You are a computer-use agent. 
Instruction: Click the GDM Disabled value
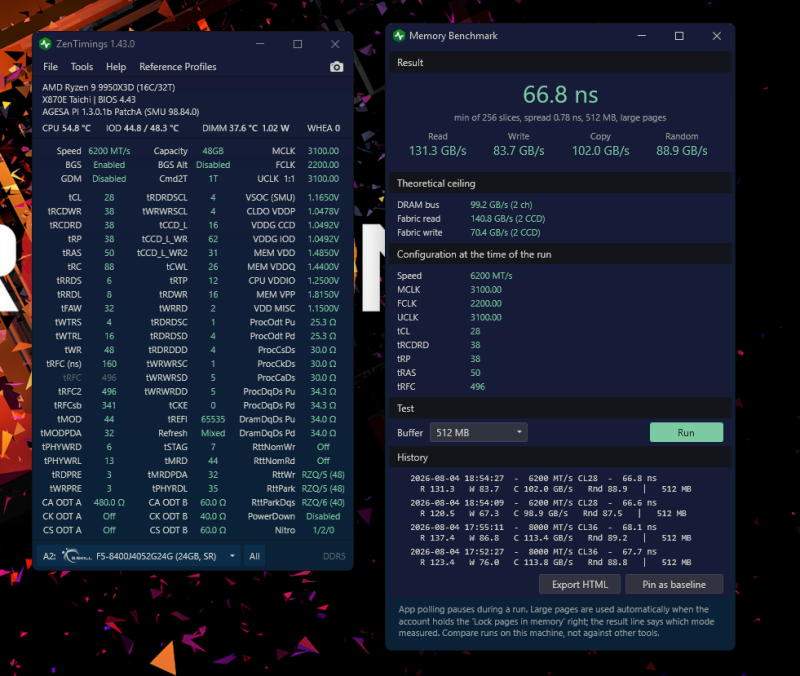coord(109,179)
